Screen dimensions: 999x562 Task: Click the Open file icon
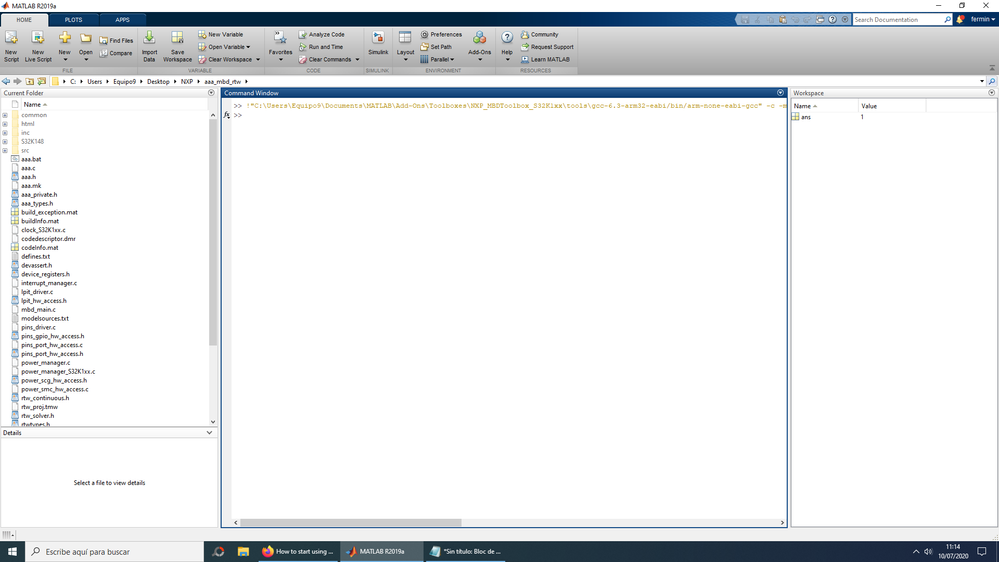pos(85,39)
